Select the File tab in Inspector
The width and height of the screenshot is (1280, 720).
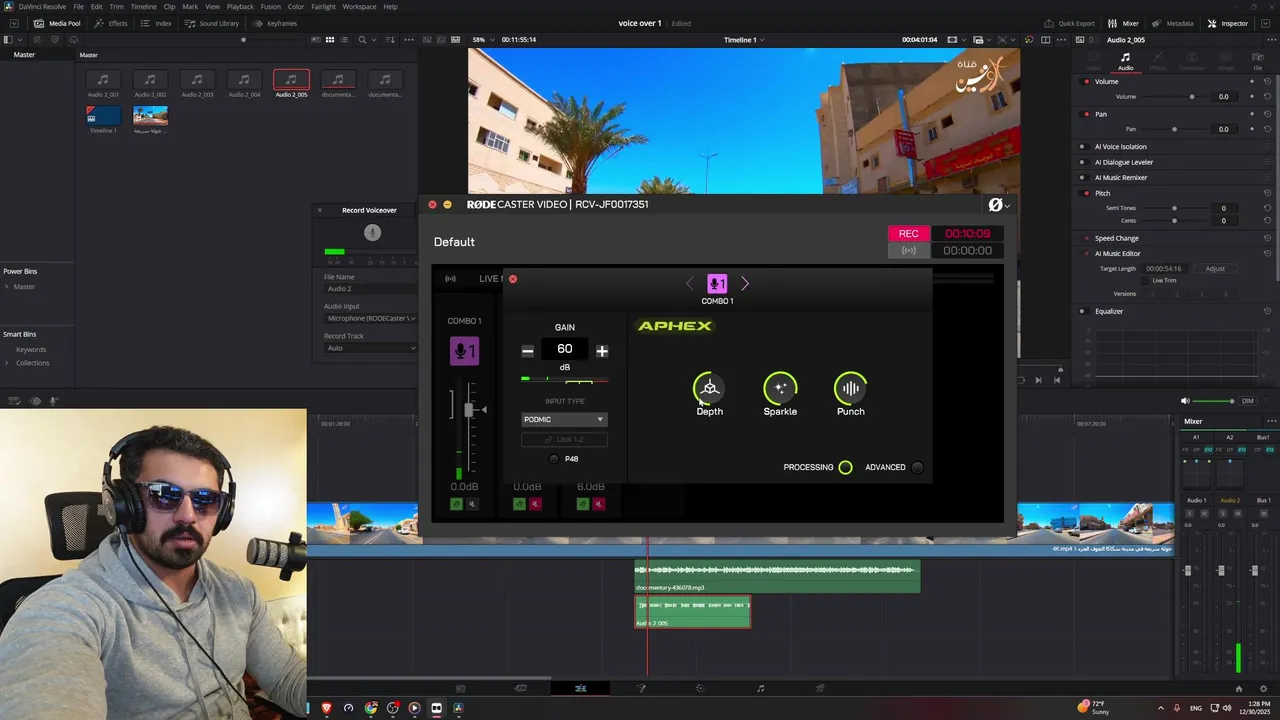1258,62
